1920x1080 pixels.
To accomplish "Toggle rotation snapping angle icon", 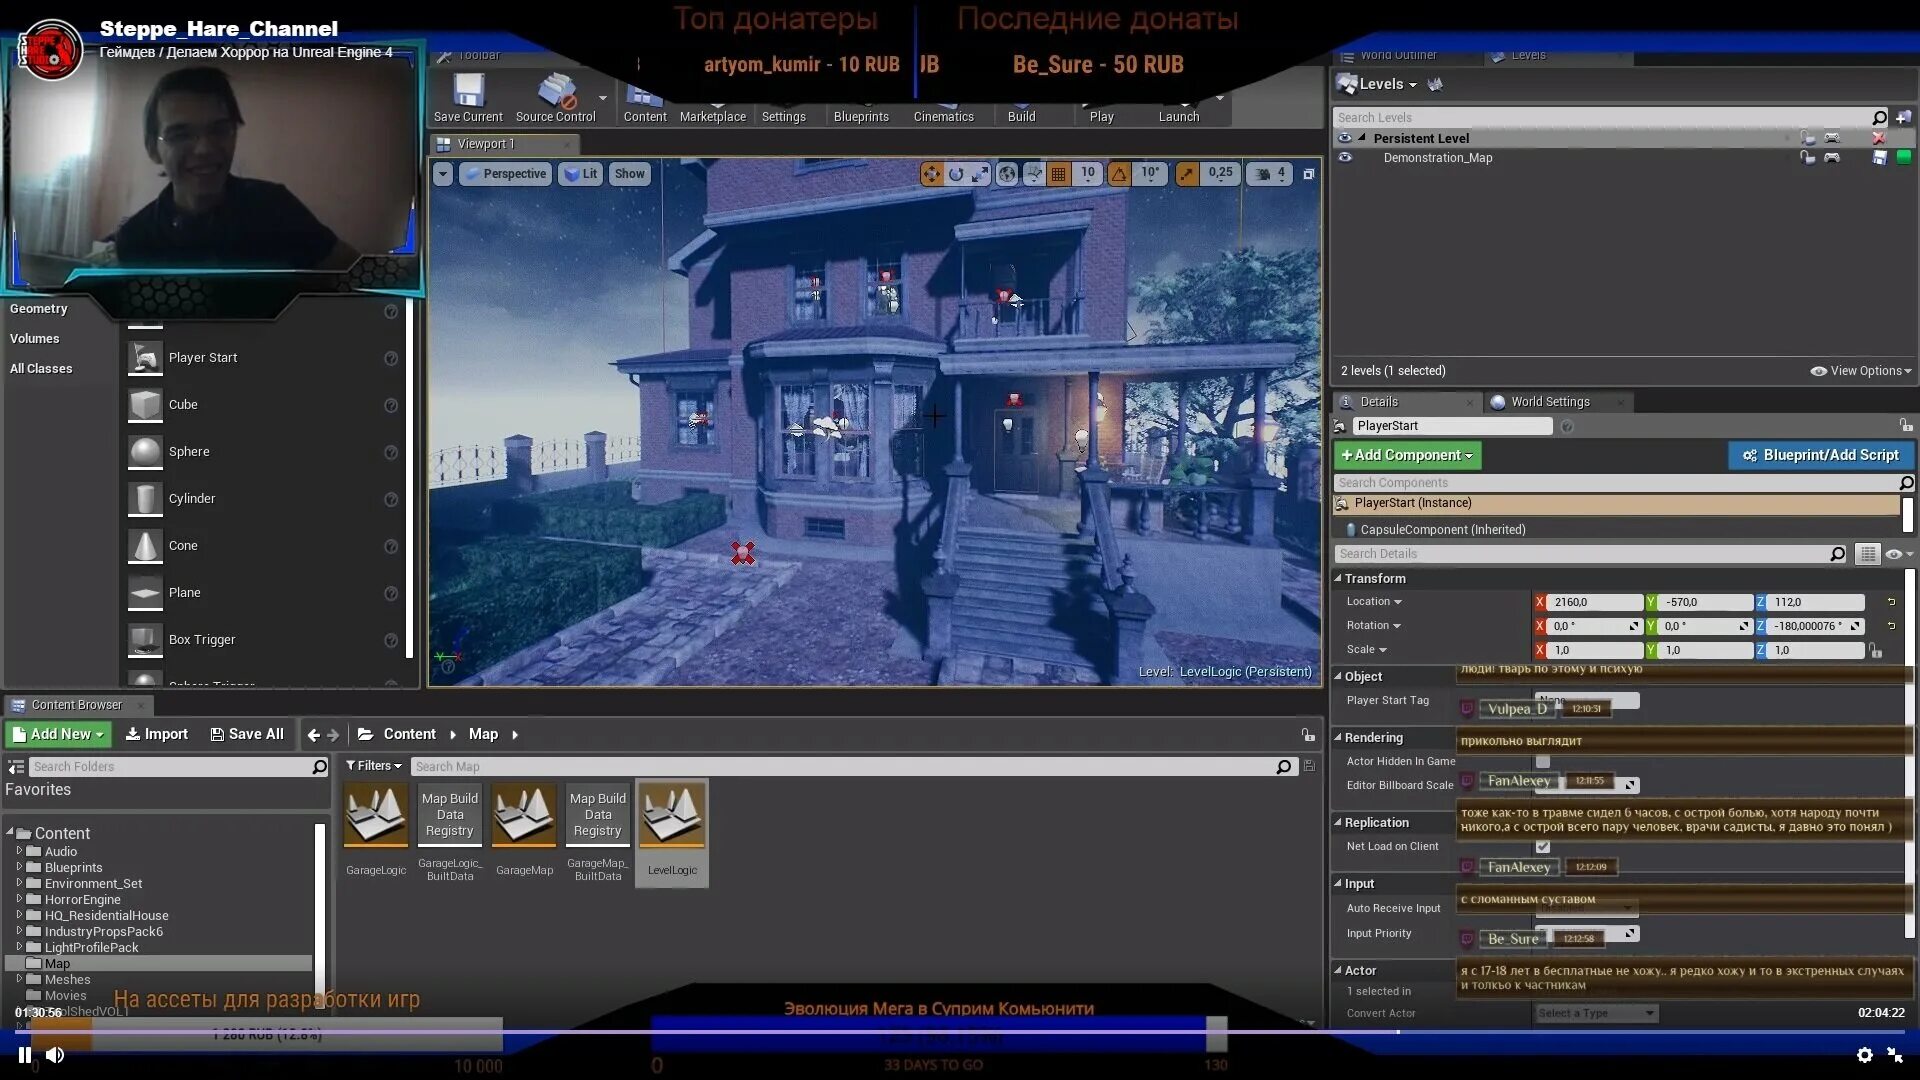I will pyautogui.click(x=1119, y=174).
